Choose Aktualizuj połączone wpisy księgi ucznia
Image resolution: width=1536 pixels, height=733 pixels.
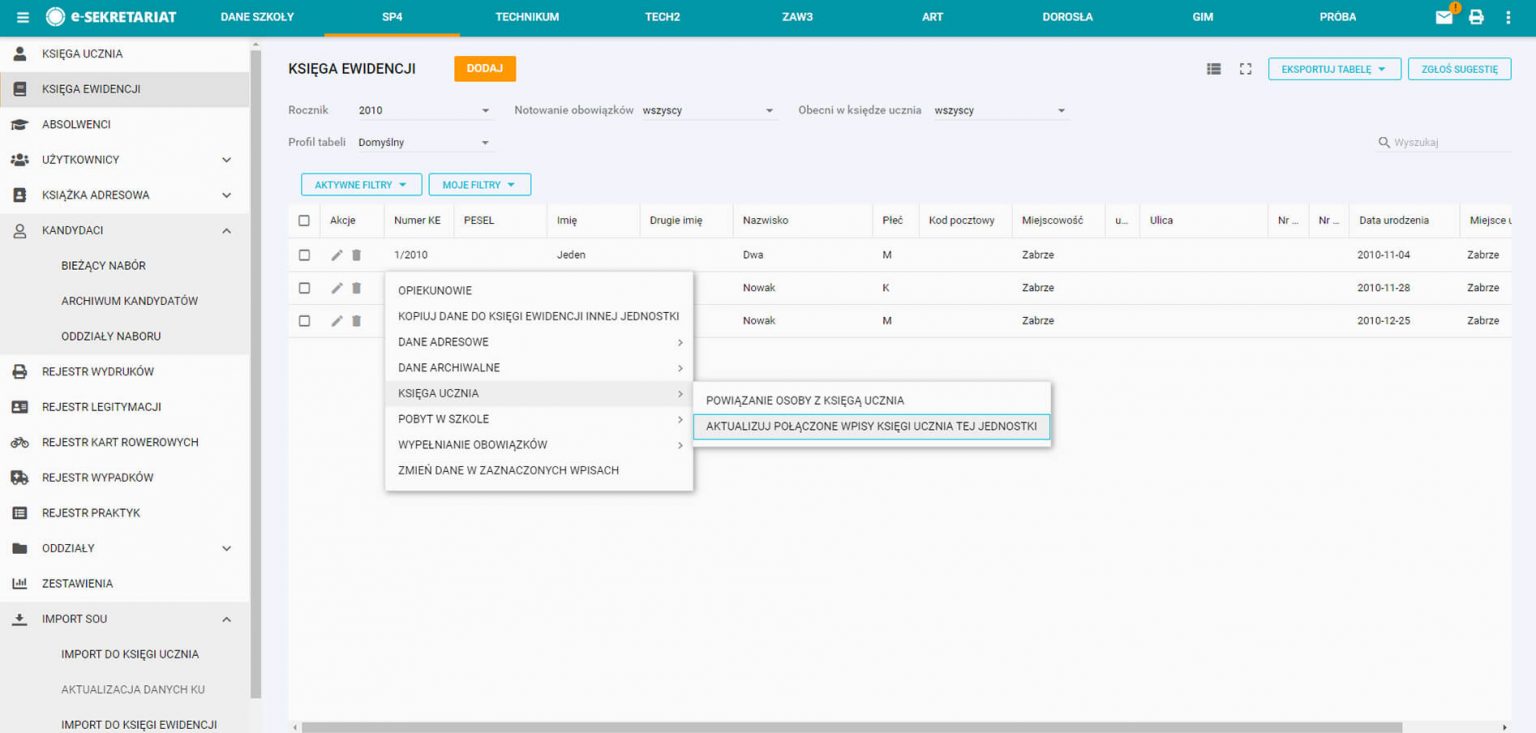point(871,427)
